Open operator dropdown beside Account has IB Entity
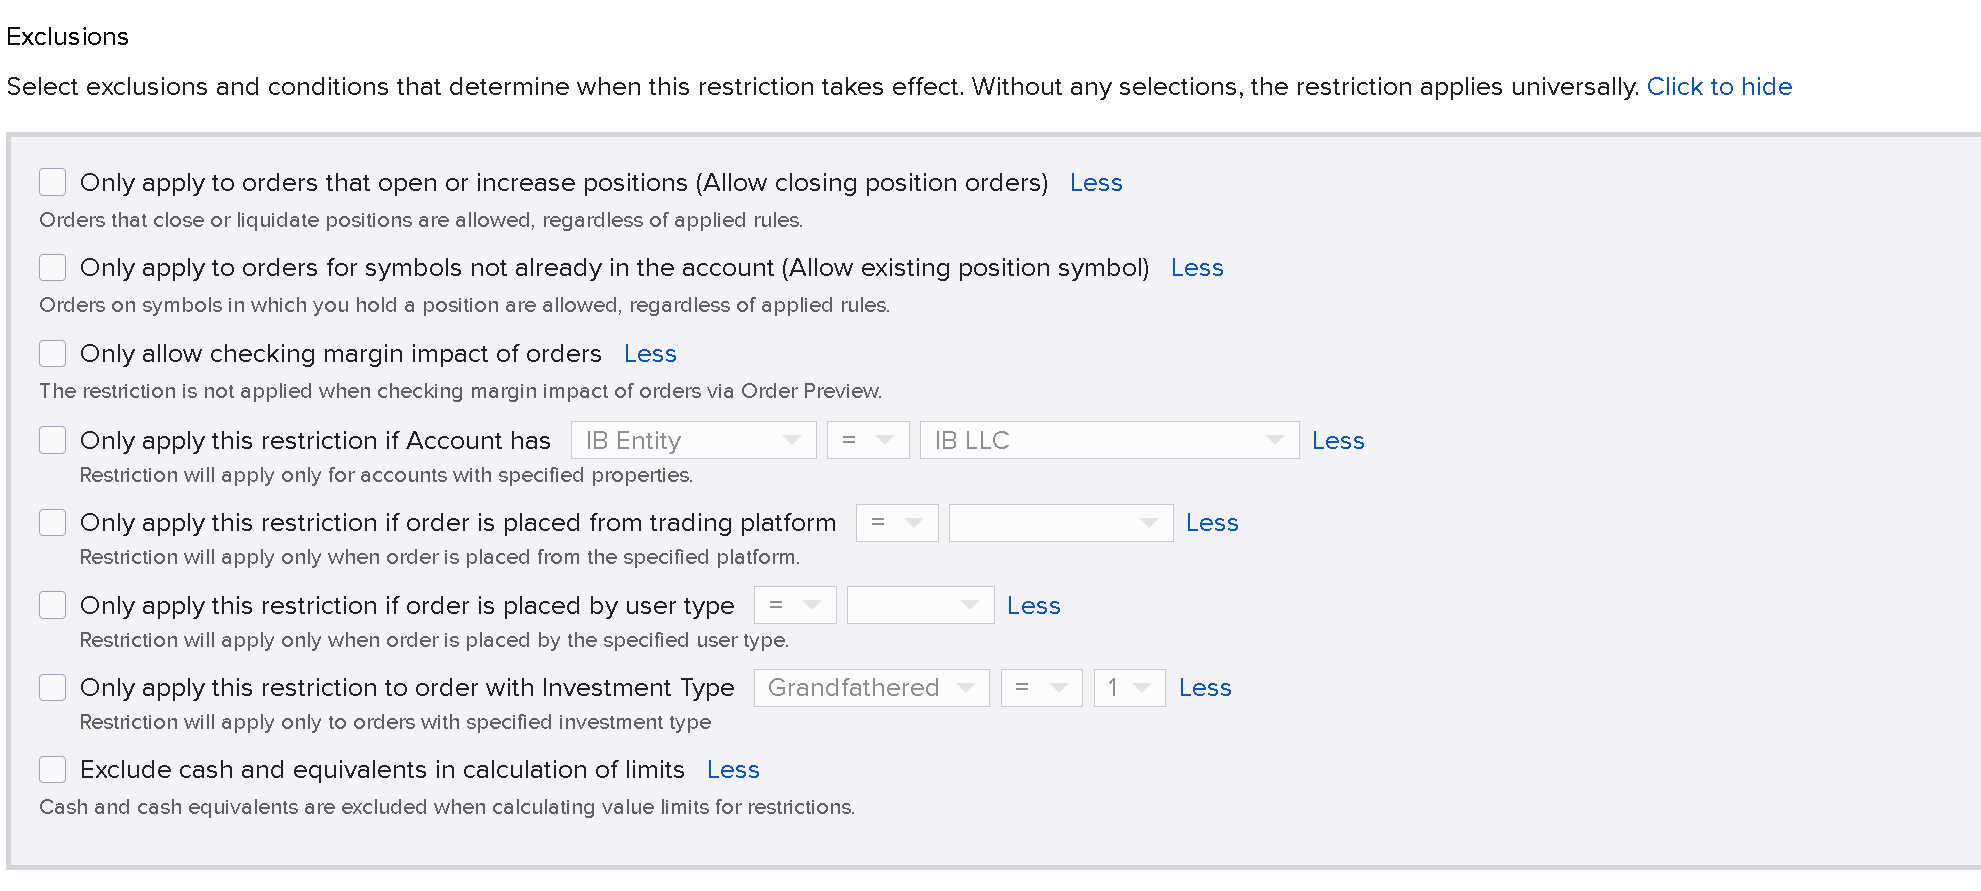Screen dimensions: 1981x891 pyautogui.click(x=868, y=440)
